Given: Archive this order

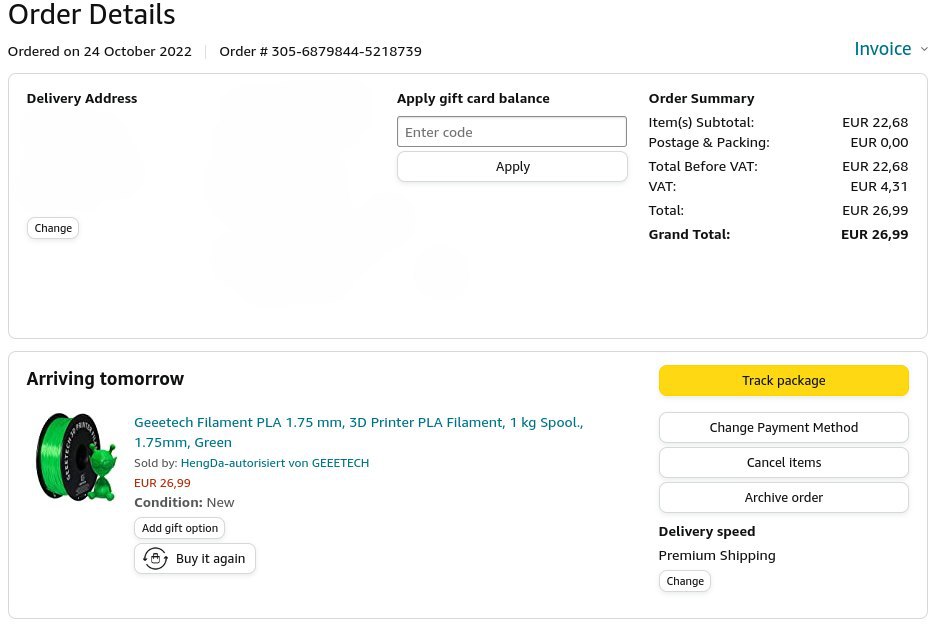Looking at the screenshot, I should (783, 497).
